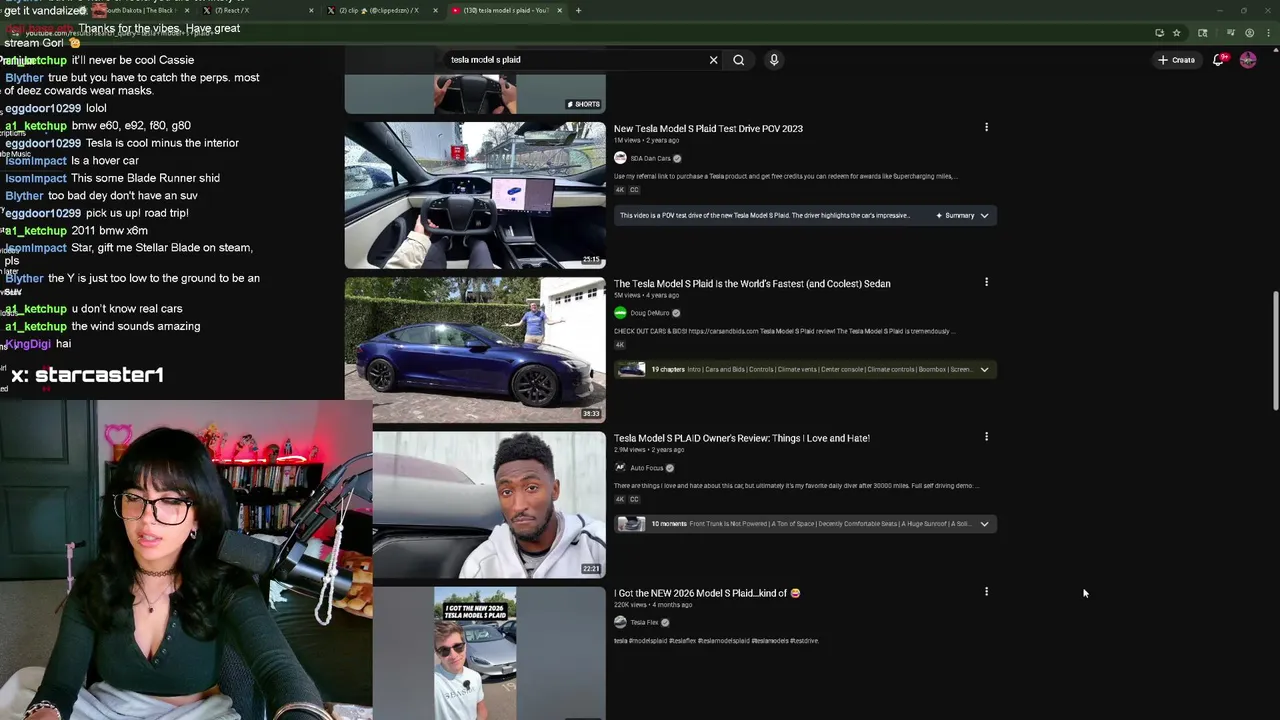Expand the 19 chapters list
The width and height of the screenshot is (1280, 720).
(x=984, y=370)
